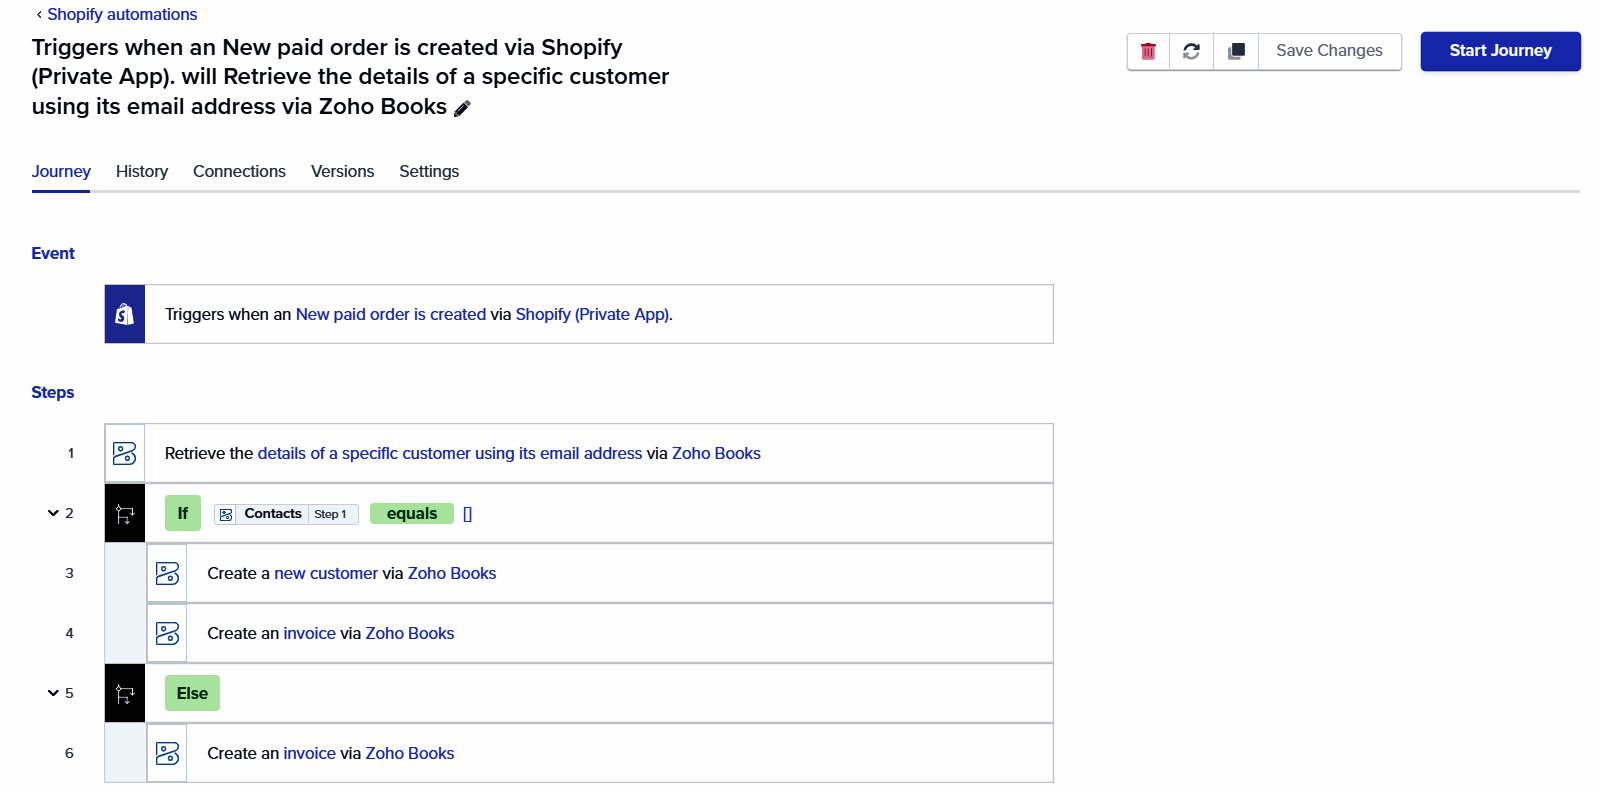
Task: Click the Contacts Step 1 condition chip
Action: (286, 514)
